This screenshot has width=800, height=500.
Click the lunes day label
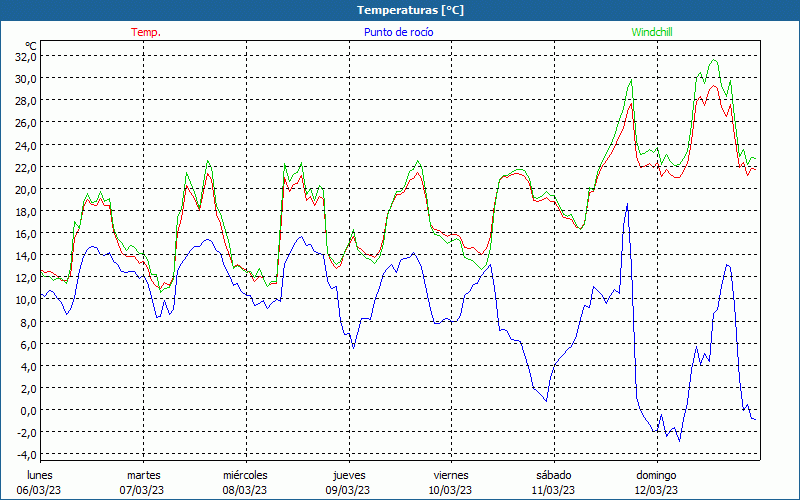pos(40,475)
